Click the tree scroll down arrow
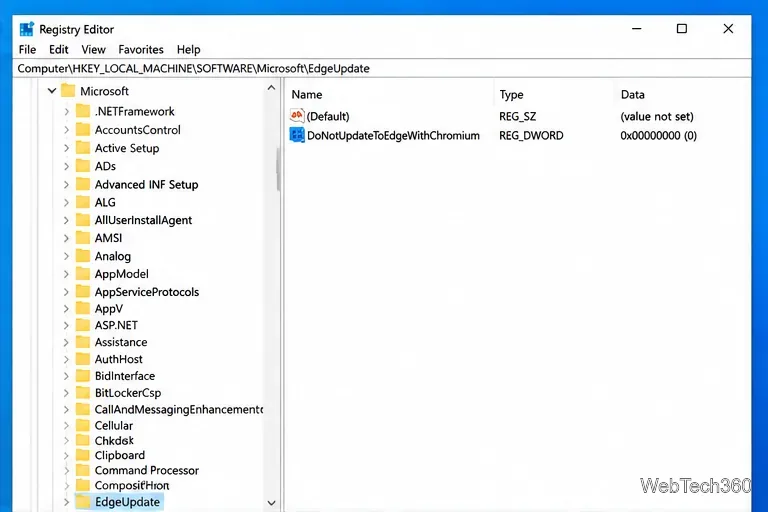Screen dimensions: 768x512 pos(271,503)
